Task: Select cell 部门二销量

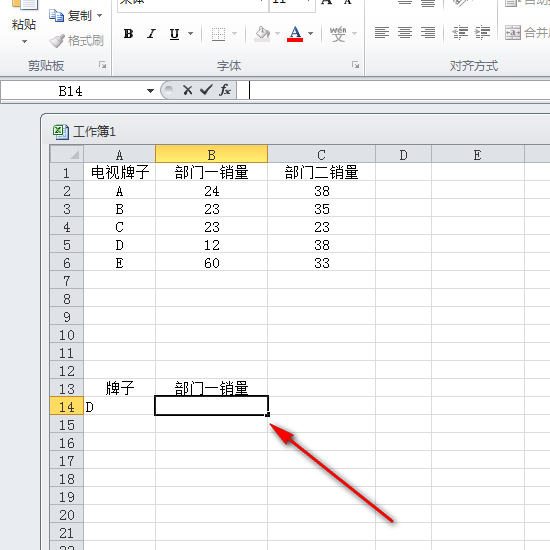Action: [x=321, y=173]
